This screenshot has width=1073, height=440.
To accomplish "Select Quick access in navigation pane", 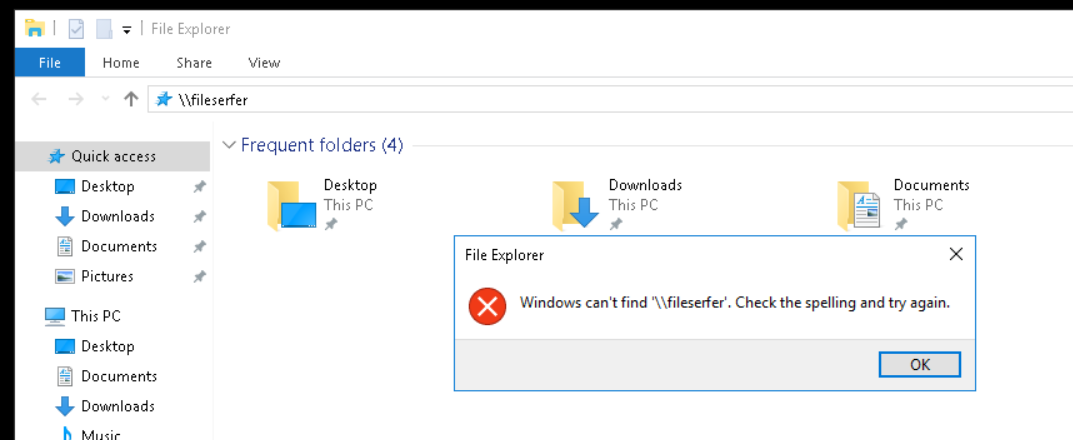I will [112, 156].
